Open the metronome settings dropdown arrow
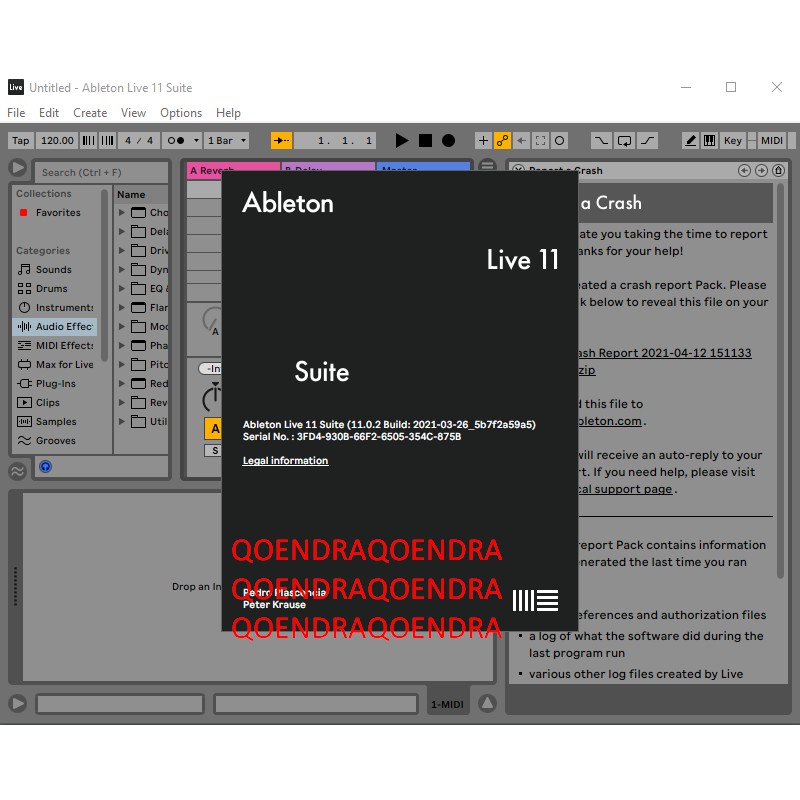 tap(196, 140)
